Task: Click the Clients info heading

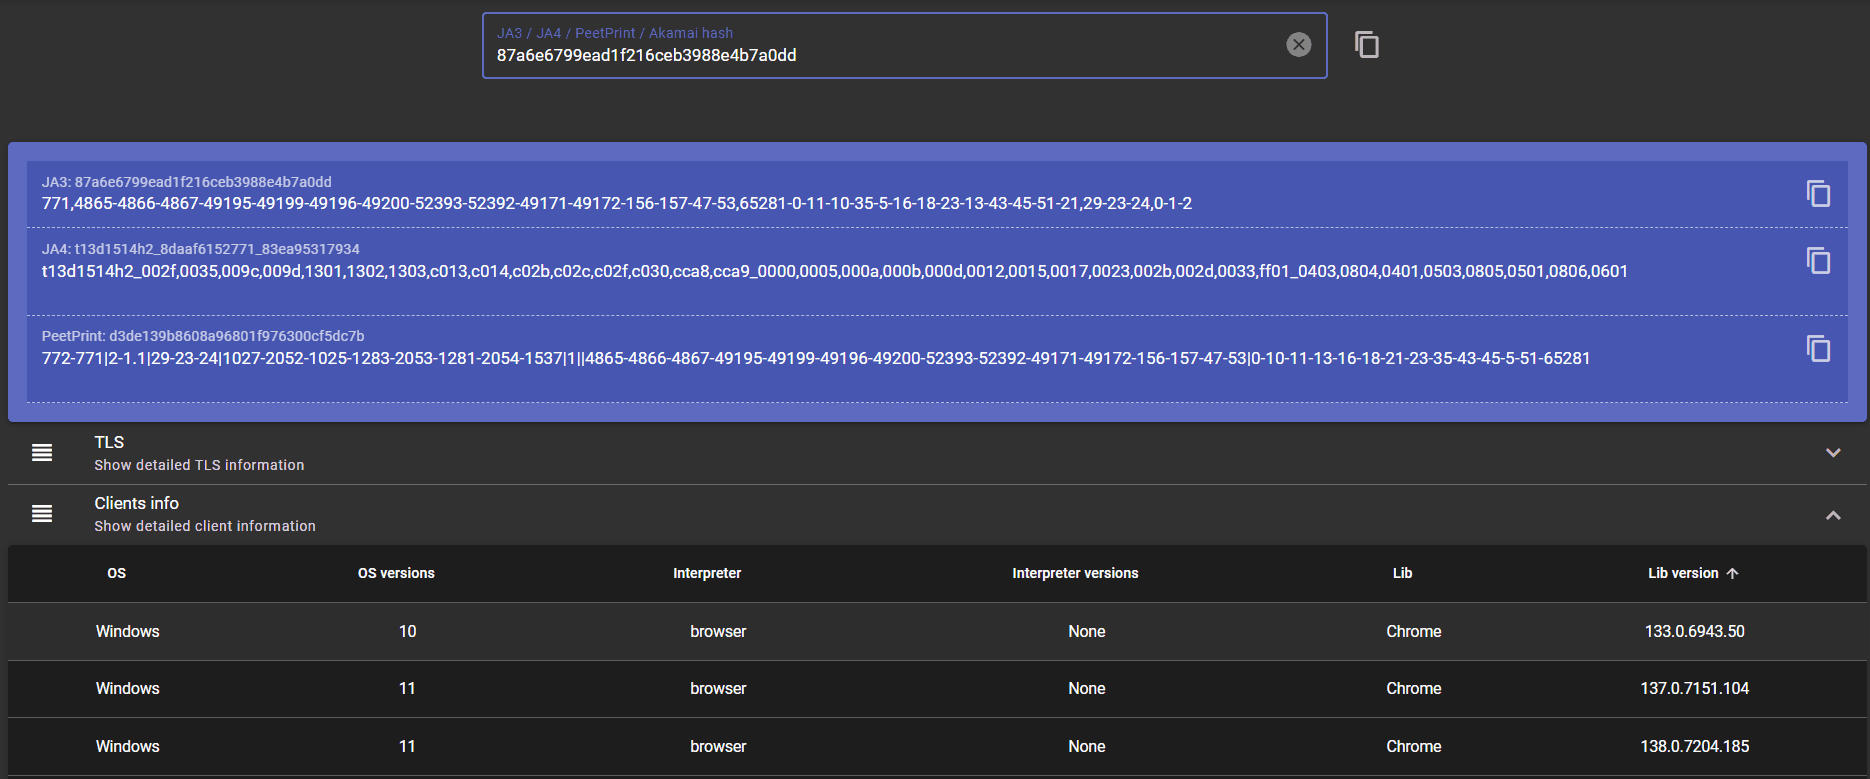Action: (x=136, y=503)
